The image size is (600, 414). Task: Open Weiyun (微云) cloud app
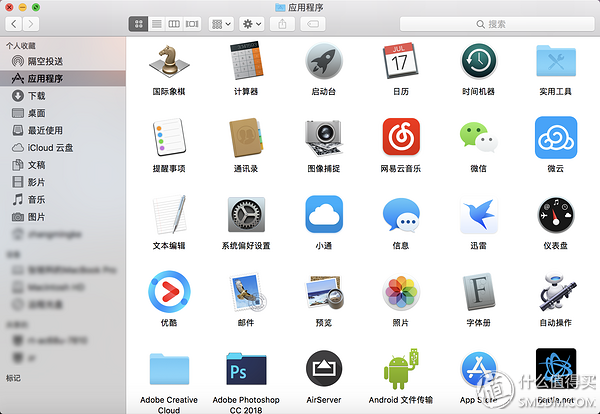[x=556, y=138]
